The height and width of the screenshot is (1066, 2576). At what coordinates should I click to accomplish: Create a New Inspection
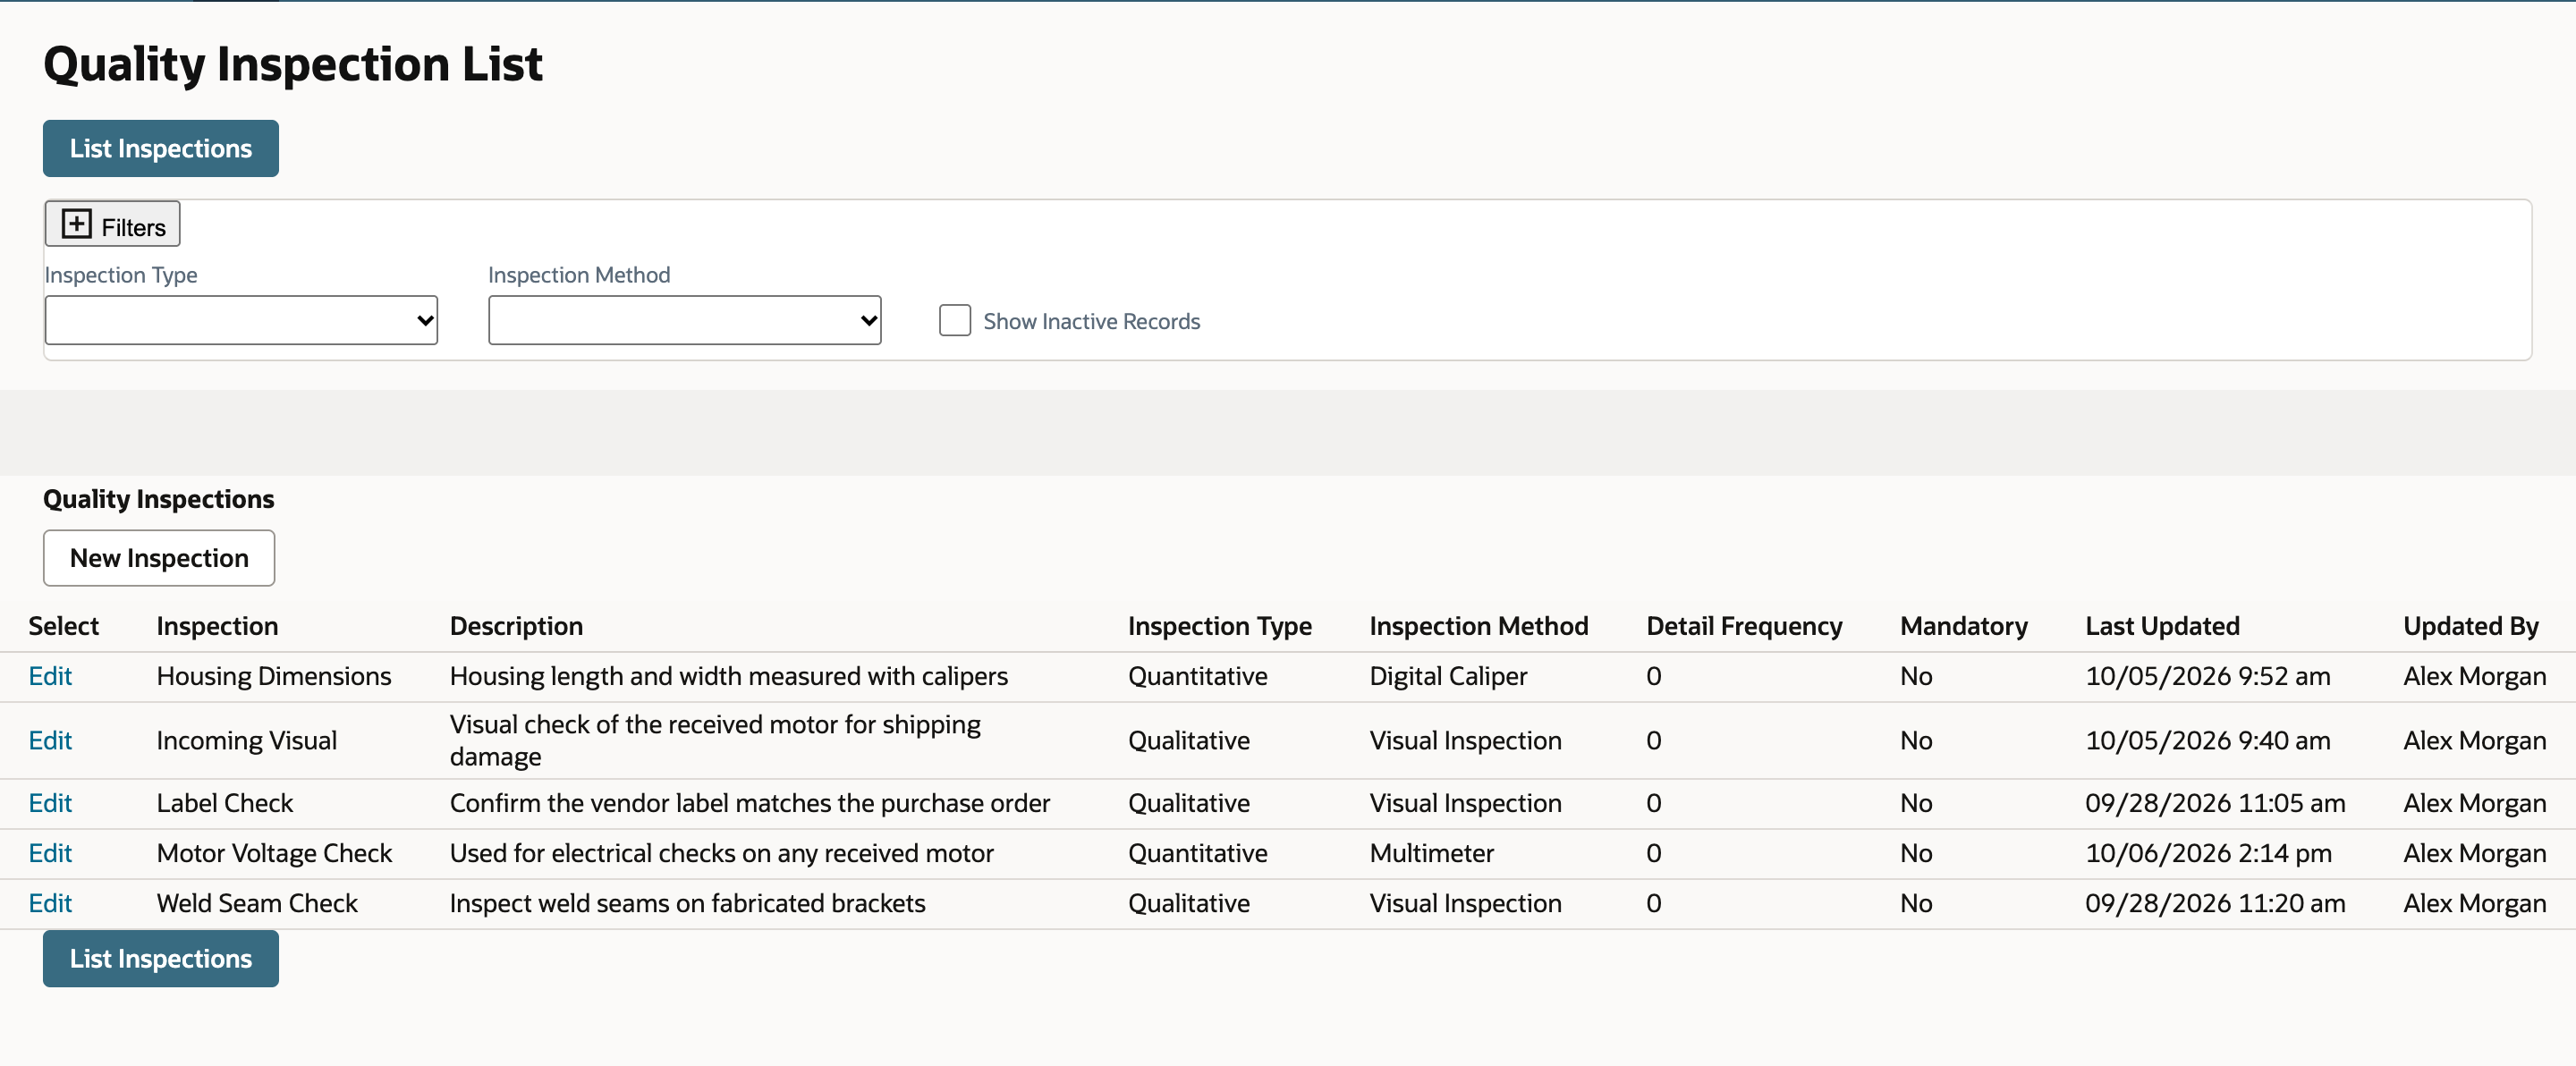(x=159, y=558)
